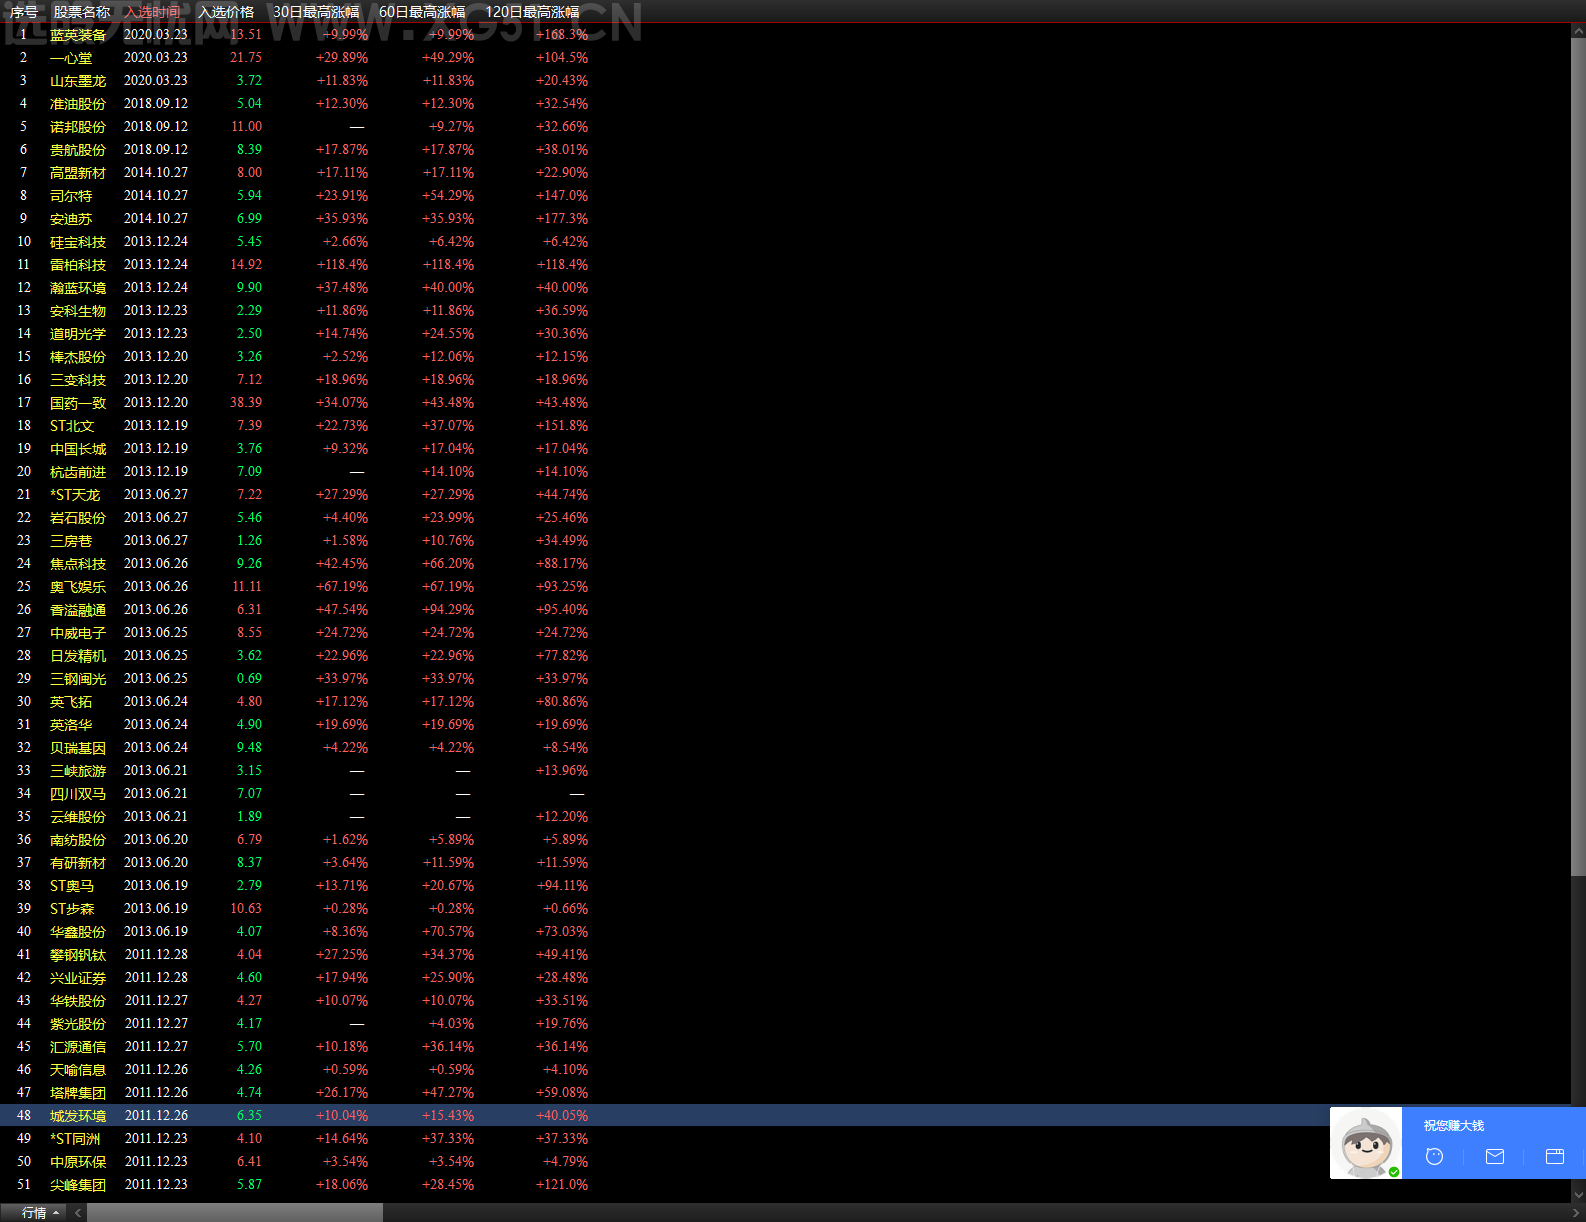Select highlighted stock 城发环境
Screen dimensions: 1586x1222
coord(78,1116)
